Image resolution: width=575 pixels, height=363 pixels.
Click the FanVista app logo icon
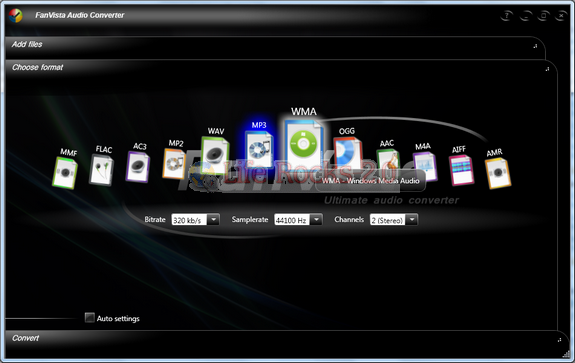pos(16,15)
